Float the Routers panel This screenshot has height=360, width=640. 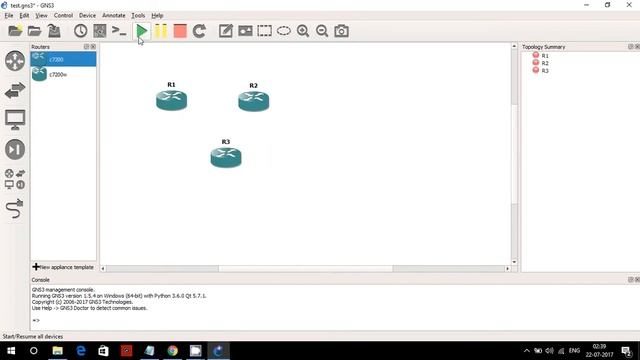[86, 47]
